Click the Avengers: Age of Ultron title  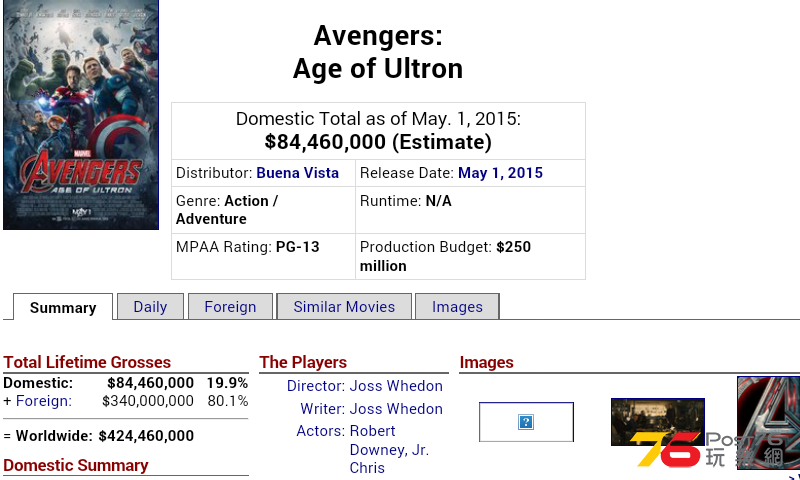(x=378, y=52)
